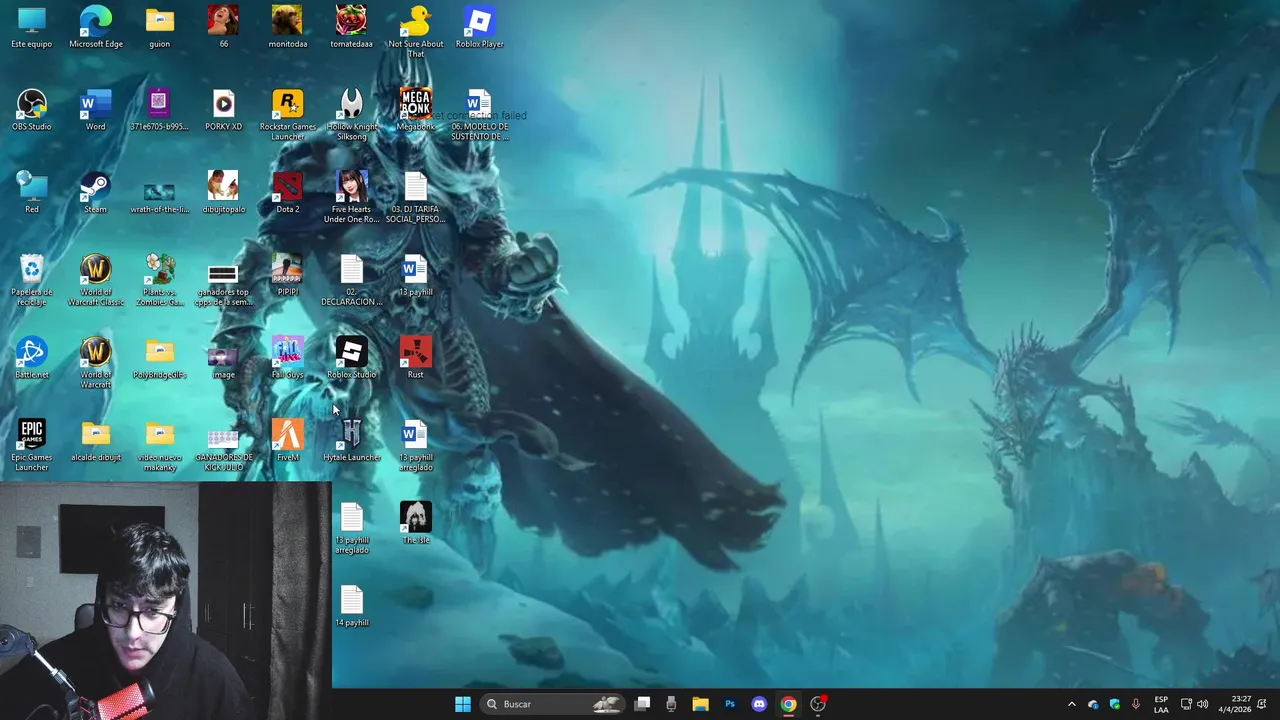
Task: Select the 371e6705-b995 file icon
Action: coord(160,110)
